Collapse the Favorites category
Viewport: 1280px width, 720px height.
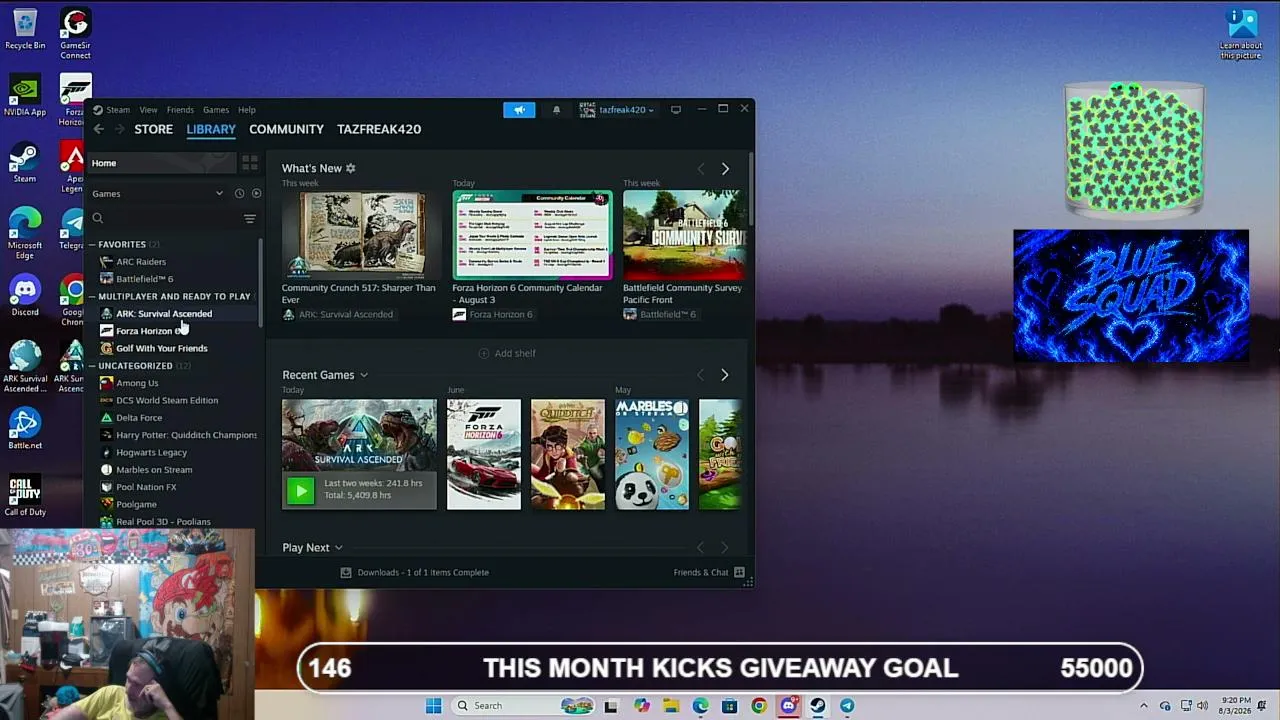tap(92, 244)
